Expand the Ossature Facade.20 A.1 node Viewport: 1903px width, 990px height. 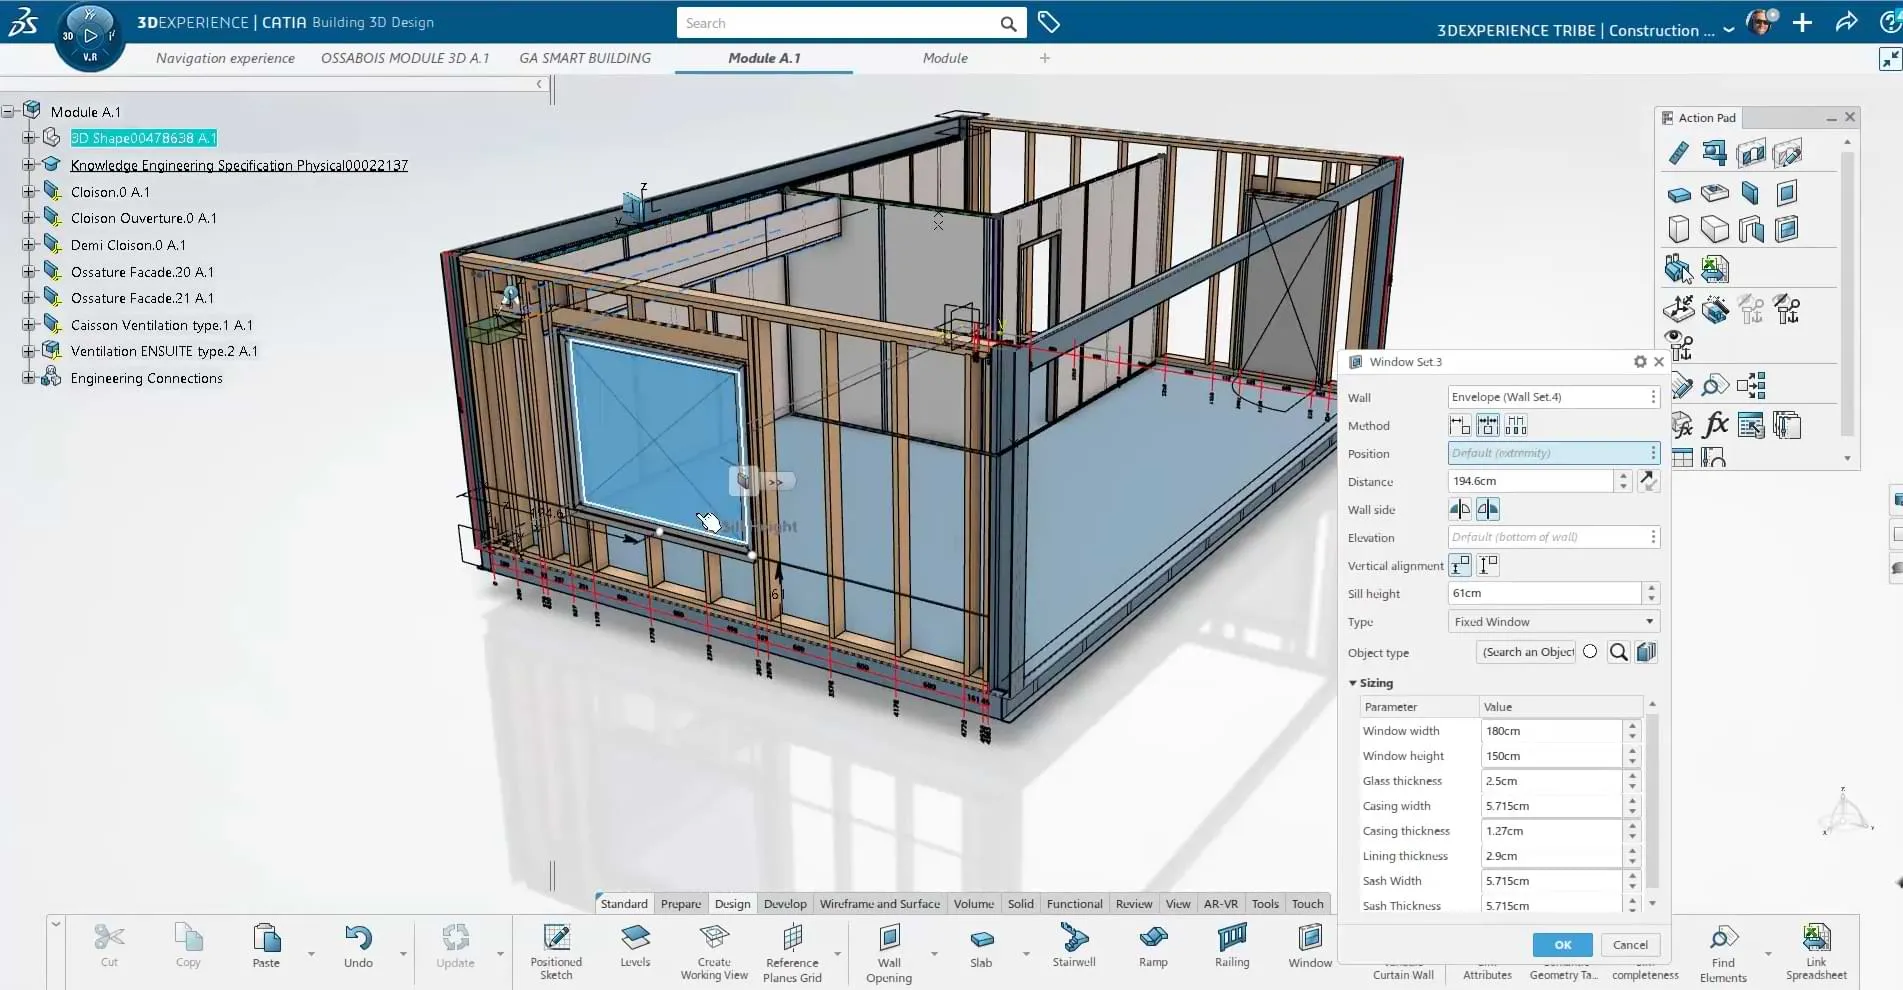[x=29, y=271]
